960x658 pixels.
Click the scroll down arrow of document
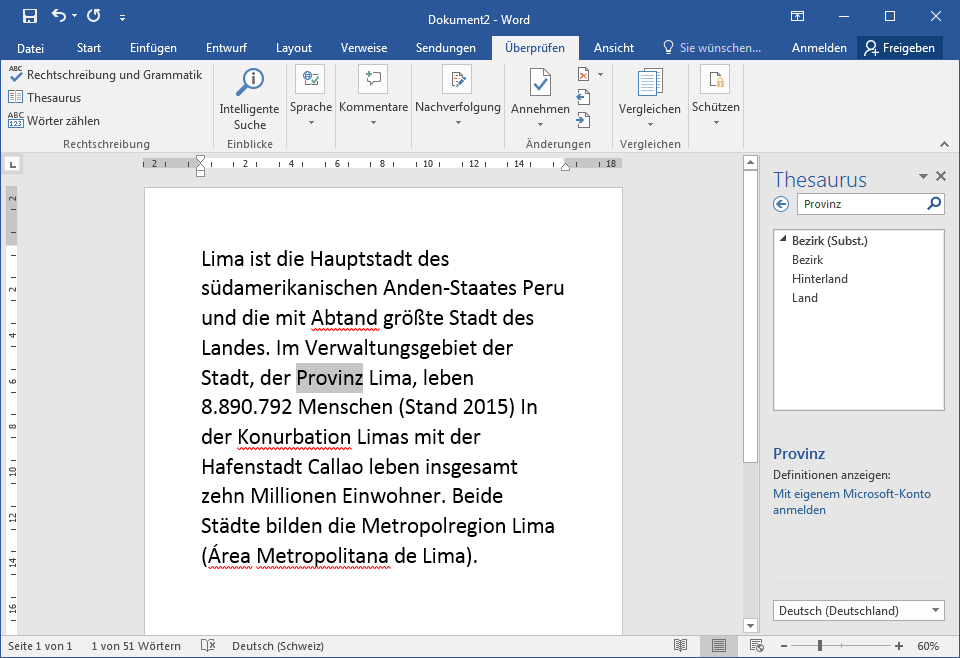(x=750, y=626)
